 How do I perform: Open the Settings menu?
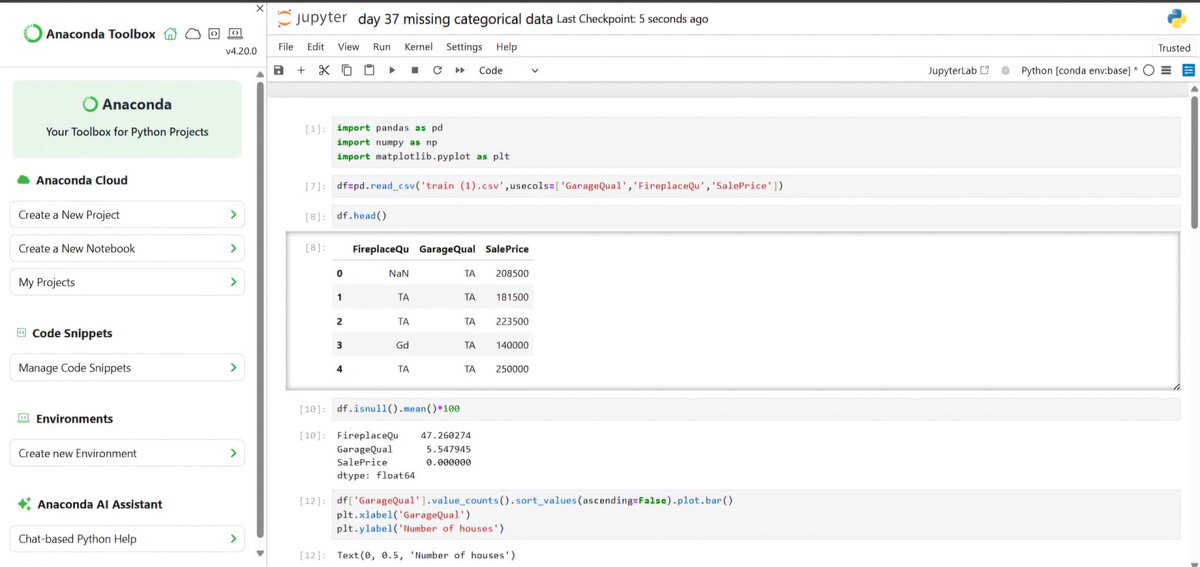[464, 47]
